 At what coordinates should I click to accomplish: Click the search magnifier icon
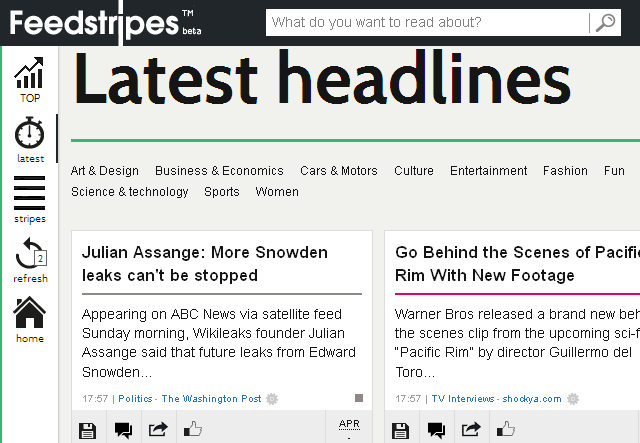[605, 22]
